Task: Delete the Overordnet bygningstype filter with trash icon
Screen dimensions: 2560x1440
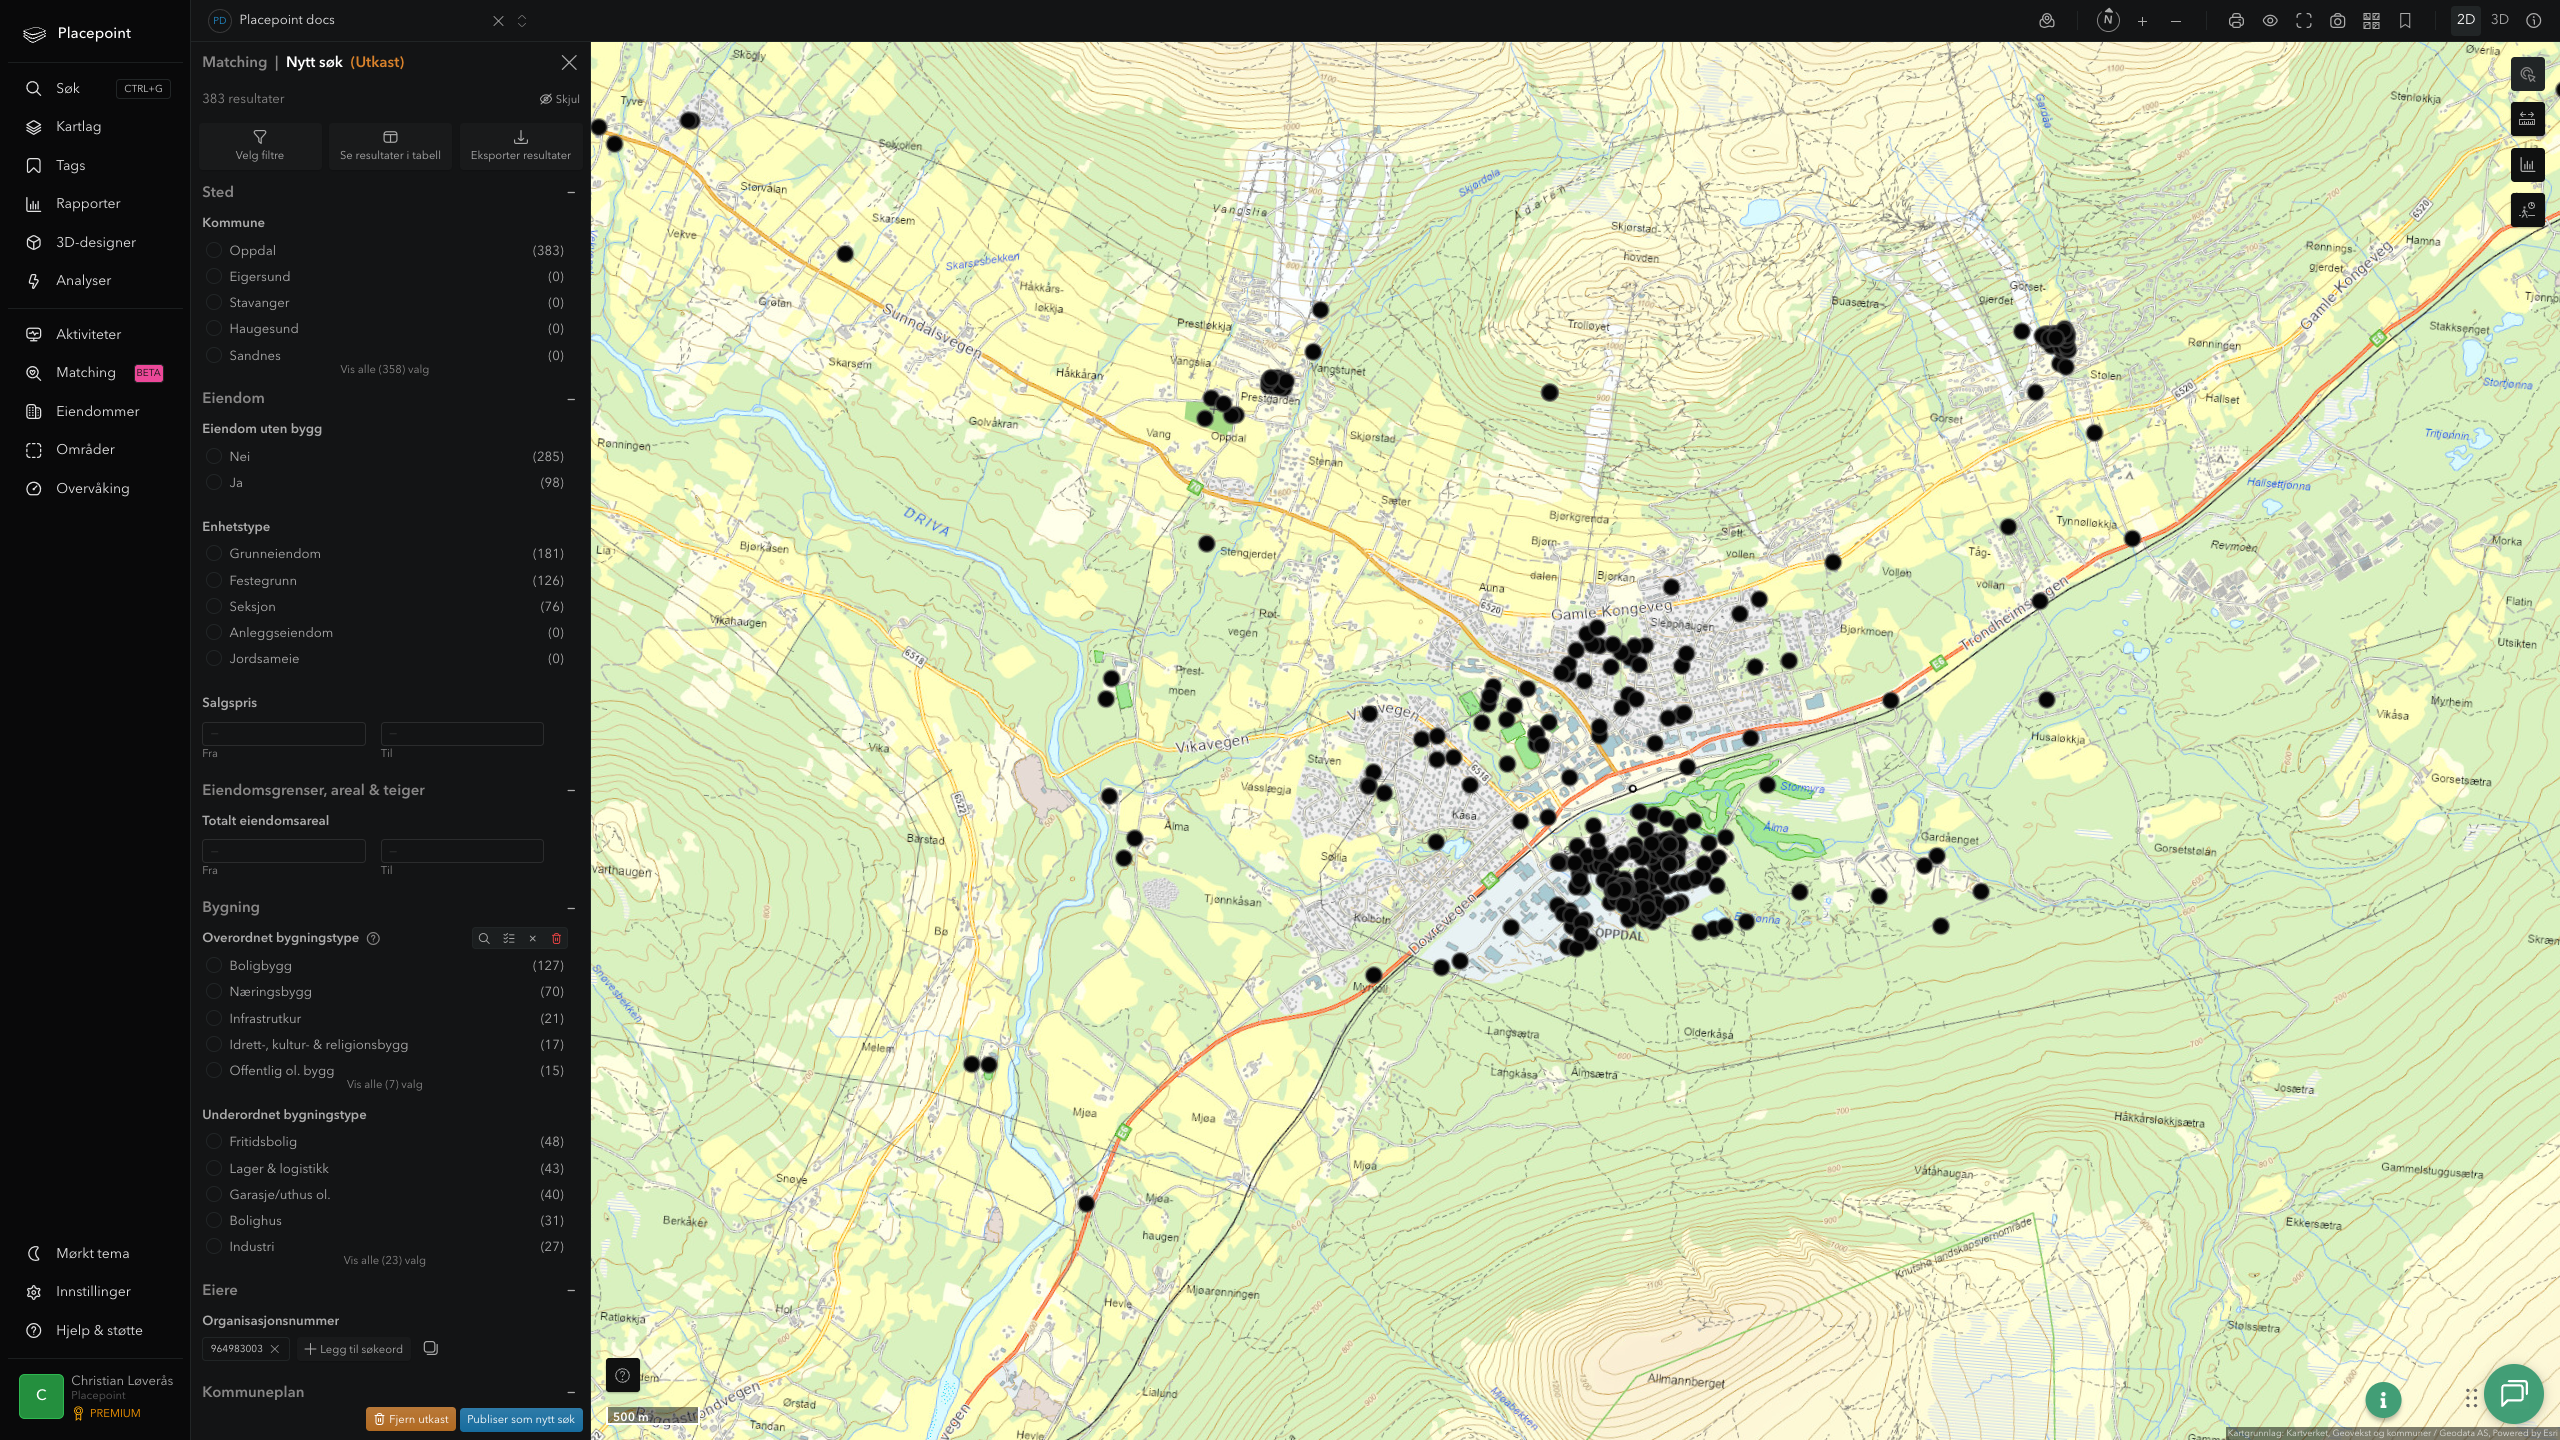Action: (x=557, y=938)
